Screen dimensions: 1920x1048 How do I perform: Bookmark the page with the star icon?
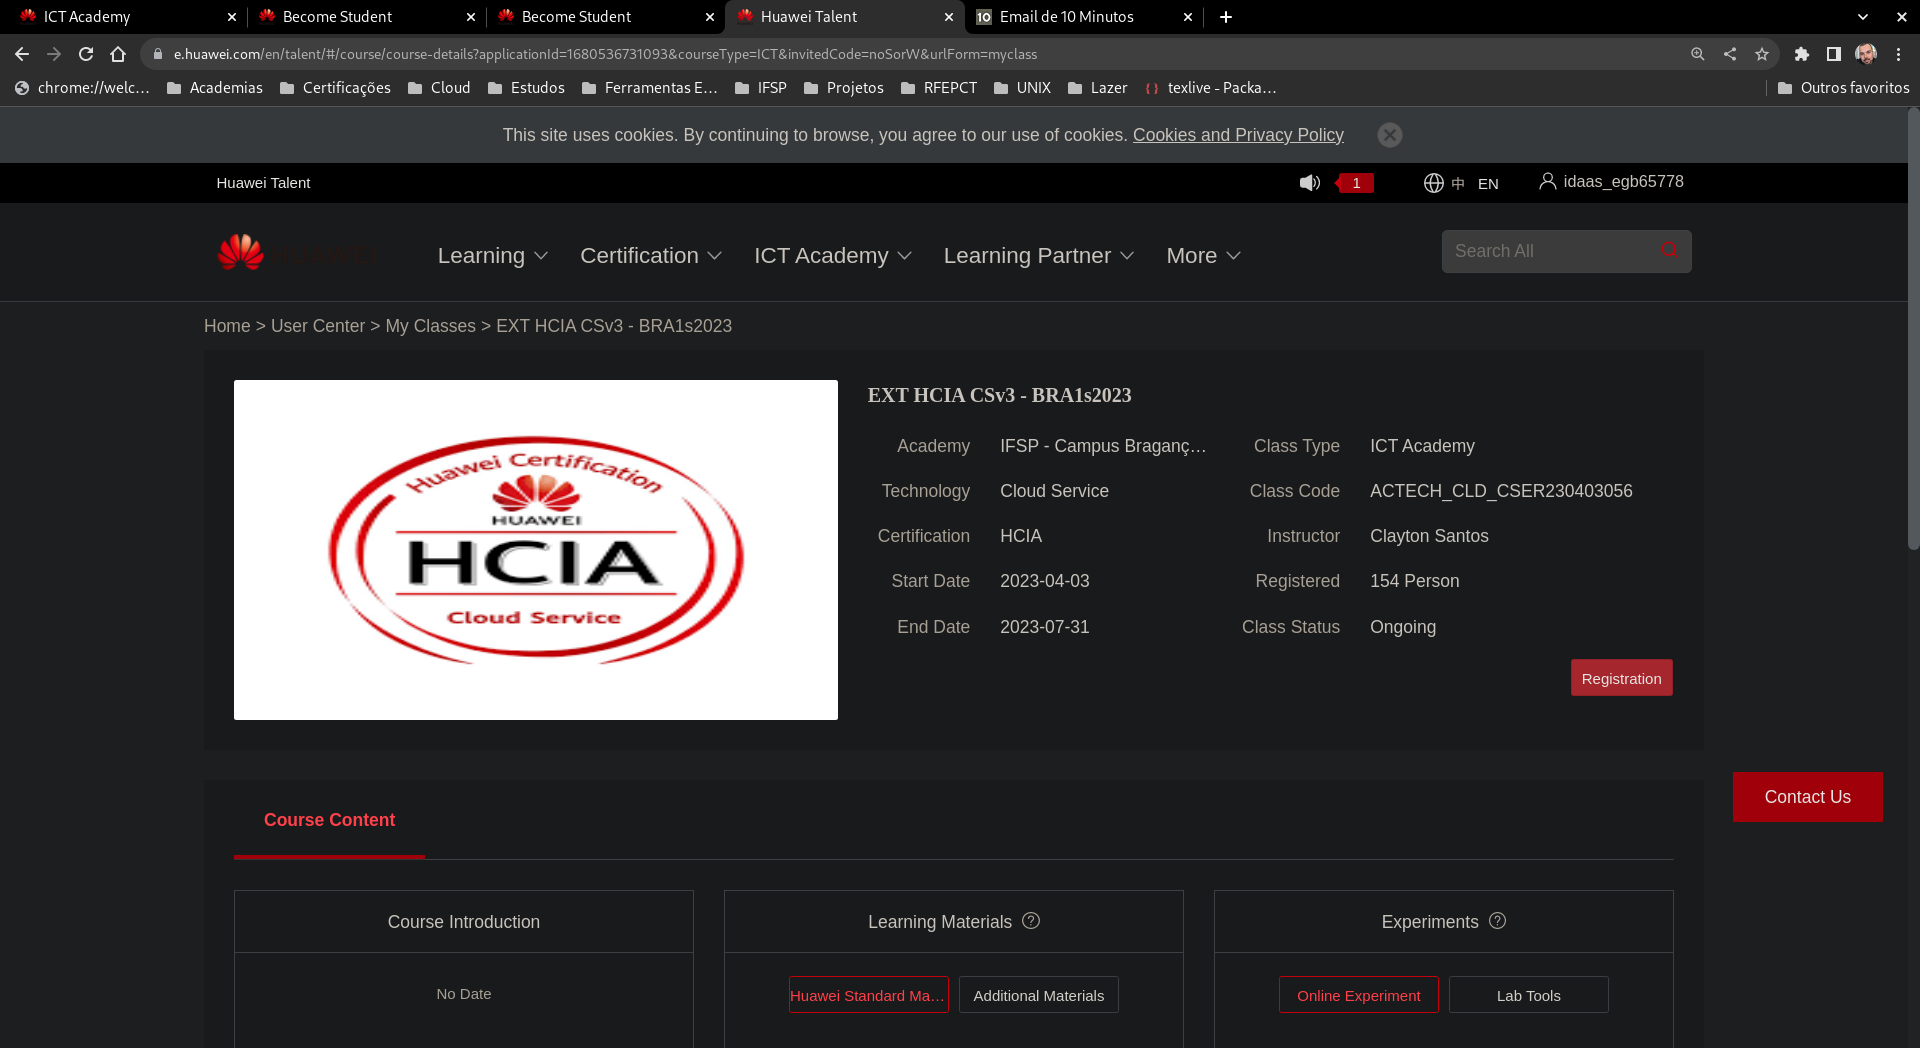1762,54
